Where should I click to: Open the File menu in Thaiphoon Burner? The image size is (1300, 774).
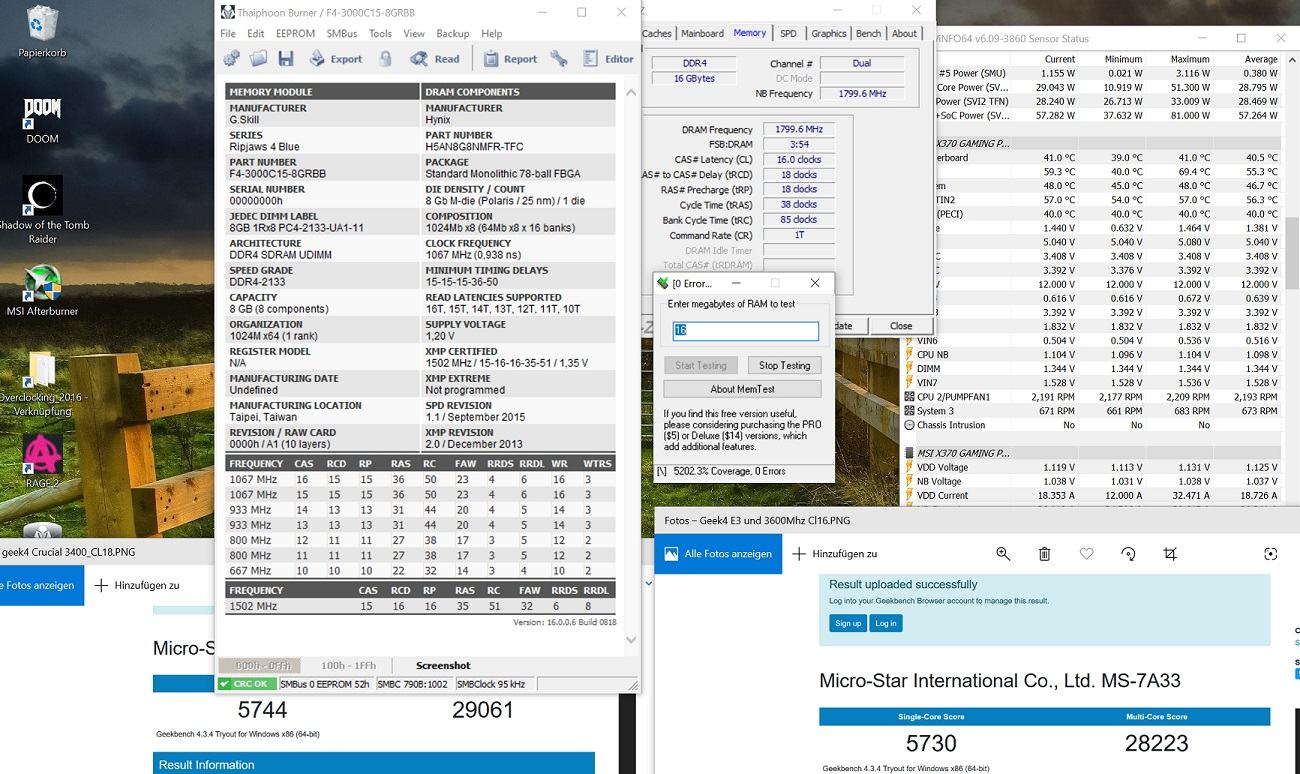(228, 33)
